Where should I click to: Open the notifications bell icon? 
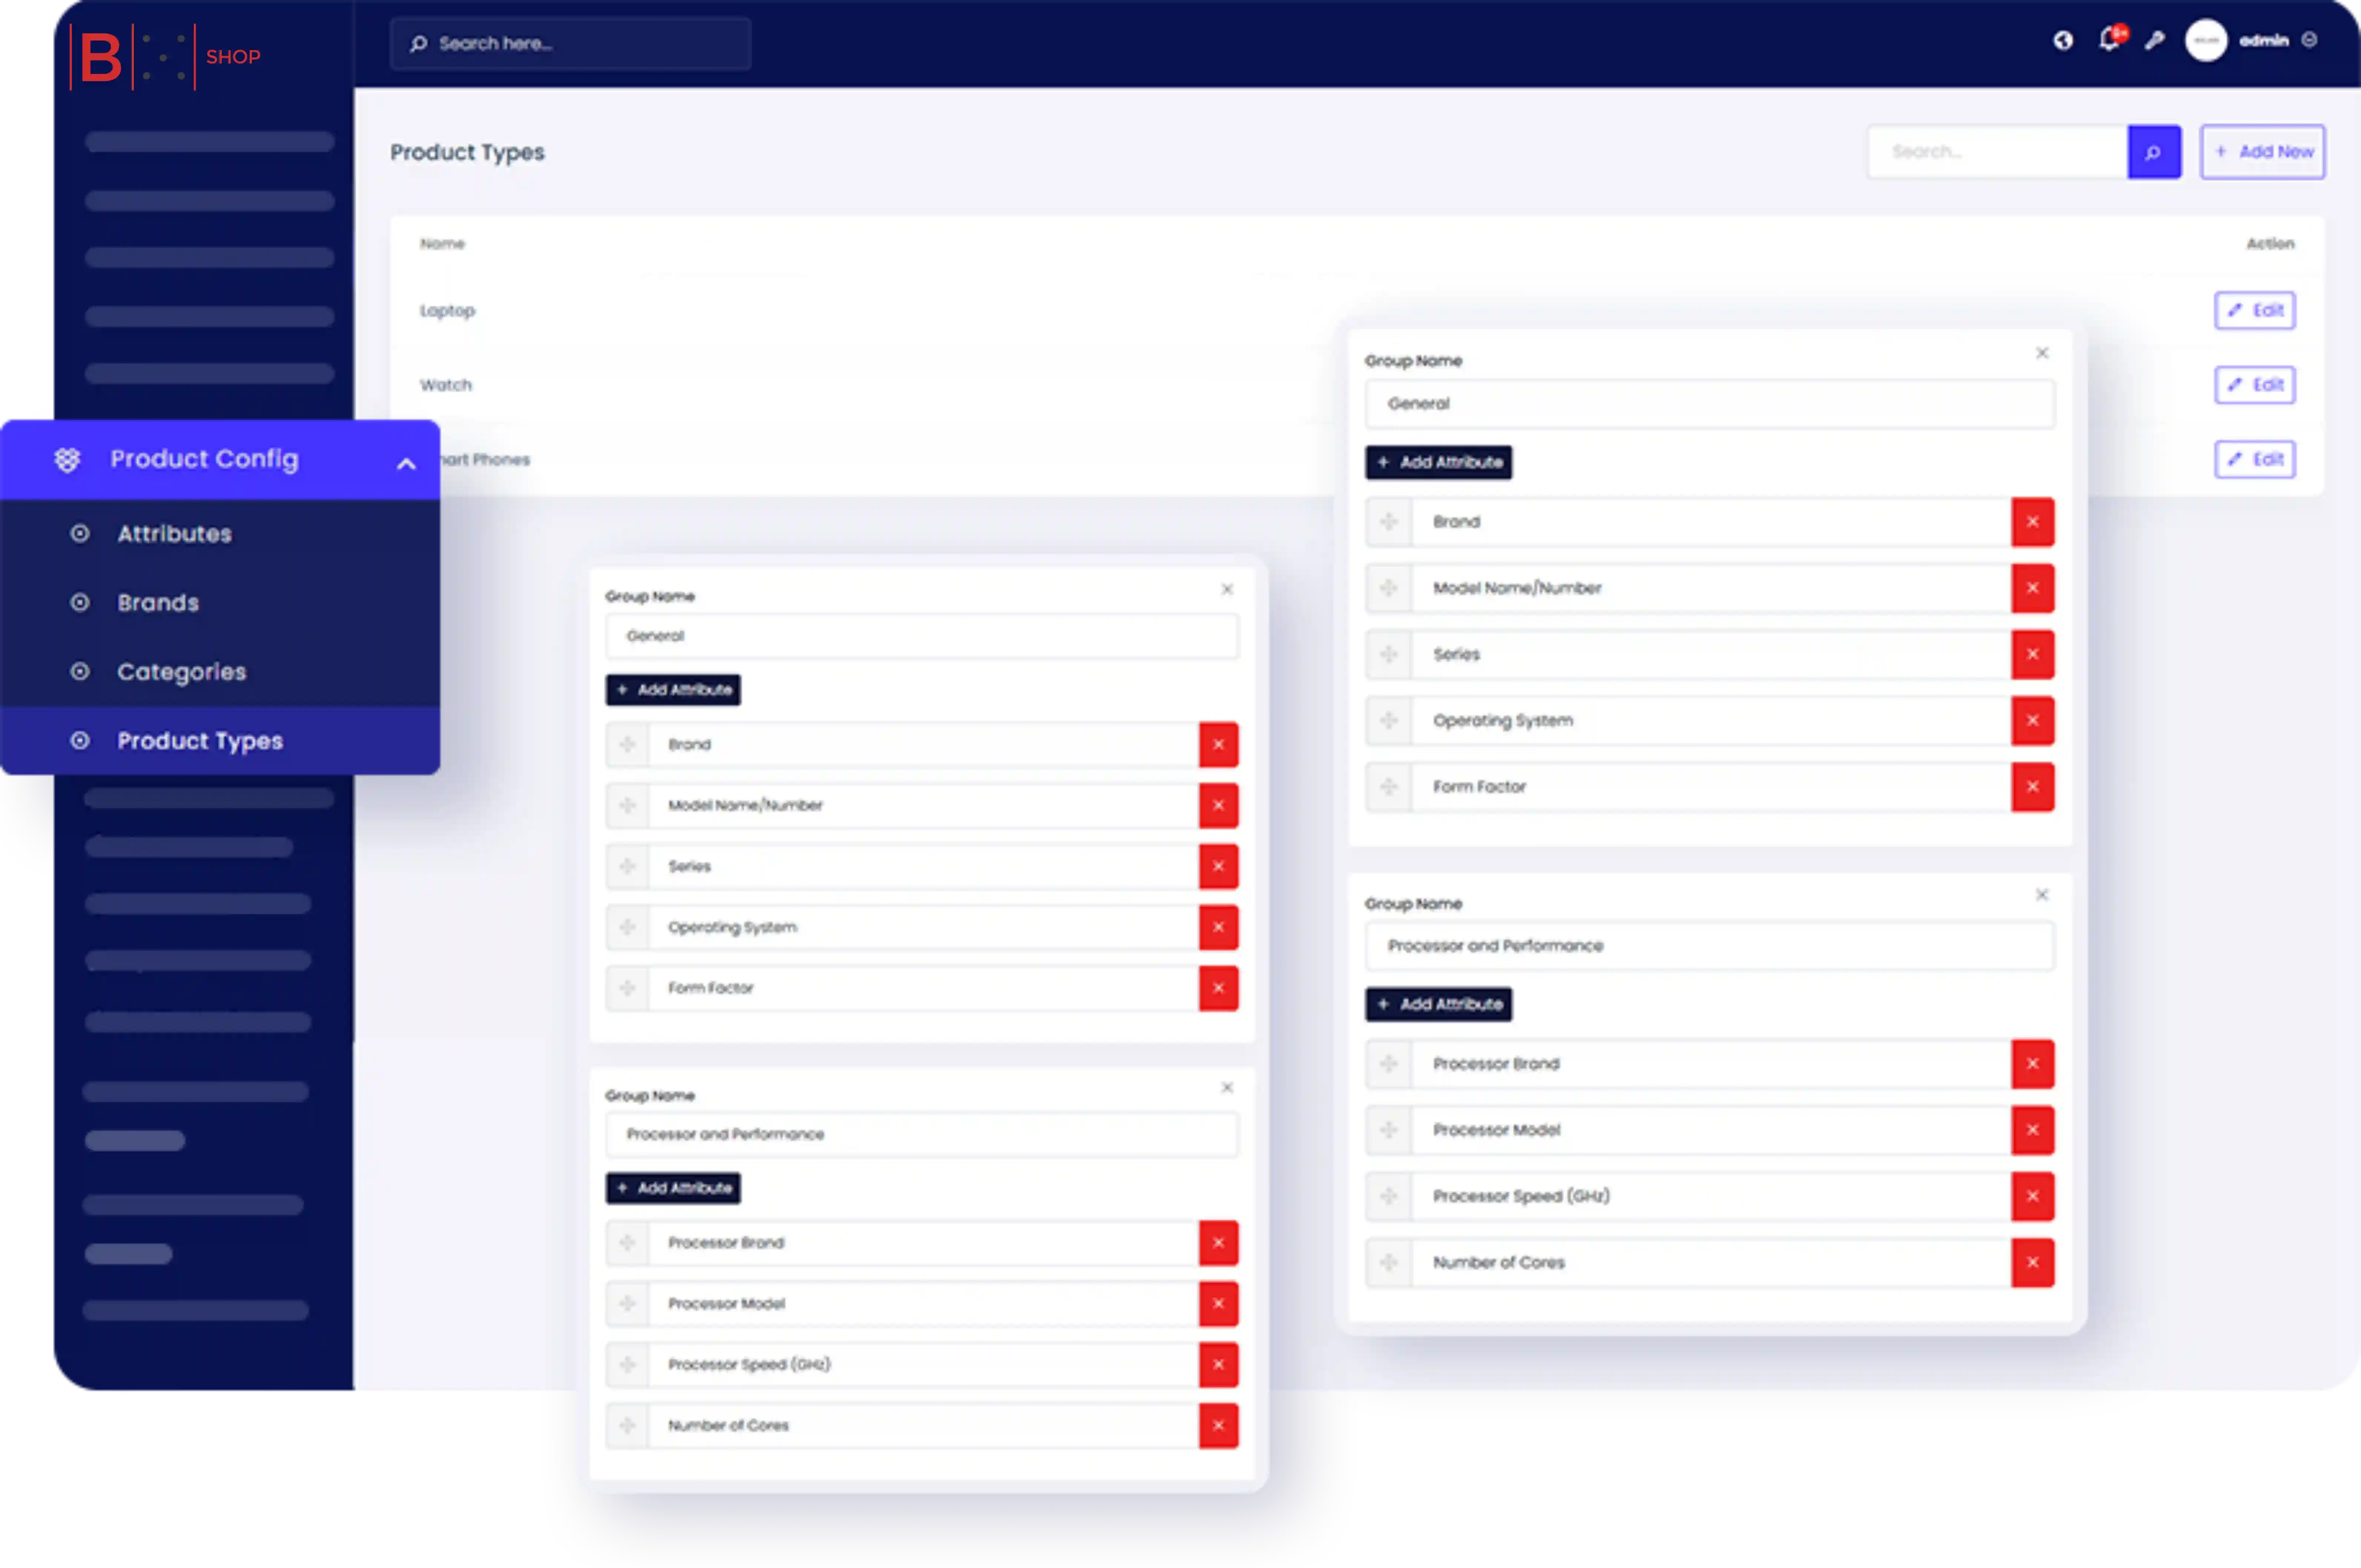click(x=2109, y=40)
